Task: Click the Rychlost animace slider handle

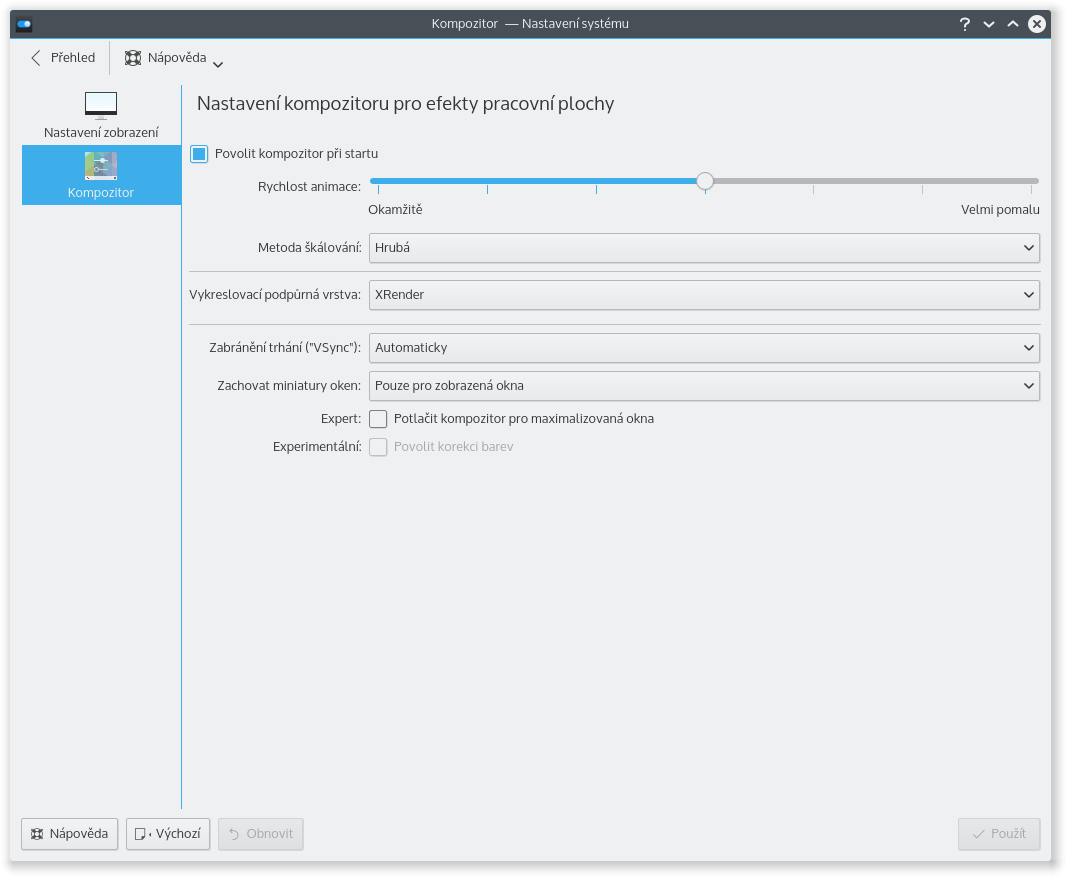Action: click(x=705, y=181)
